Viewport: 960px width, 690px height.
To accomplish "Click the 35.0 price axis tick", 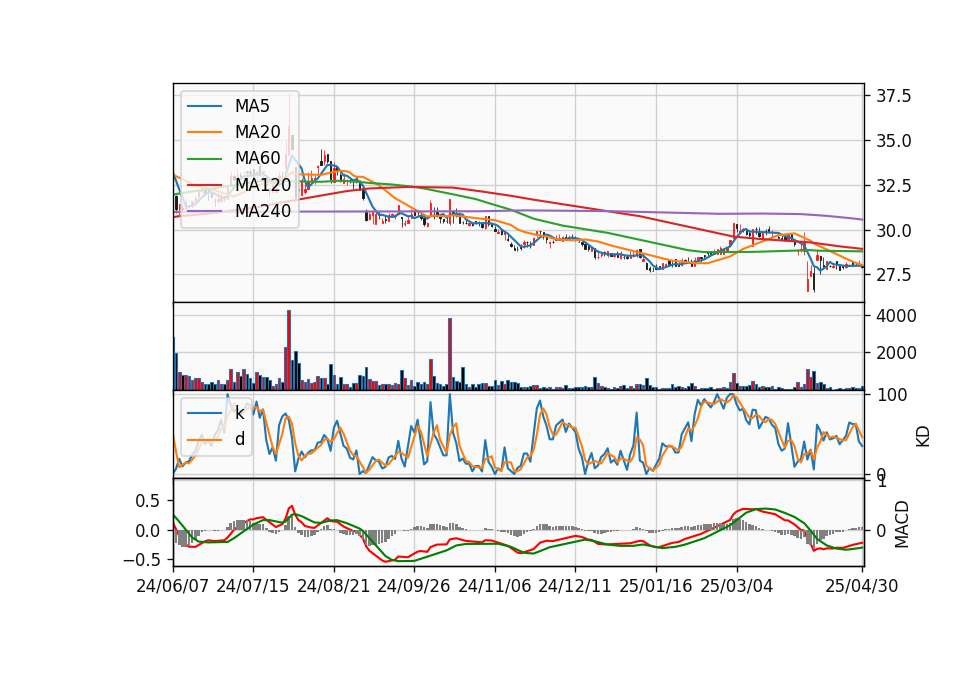I will pyautogui.click(x=894, y=141).
